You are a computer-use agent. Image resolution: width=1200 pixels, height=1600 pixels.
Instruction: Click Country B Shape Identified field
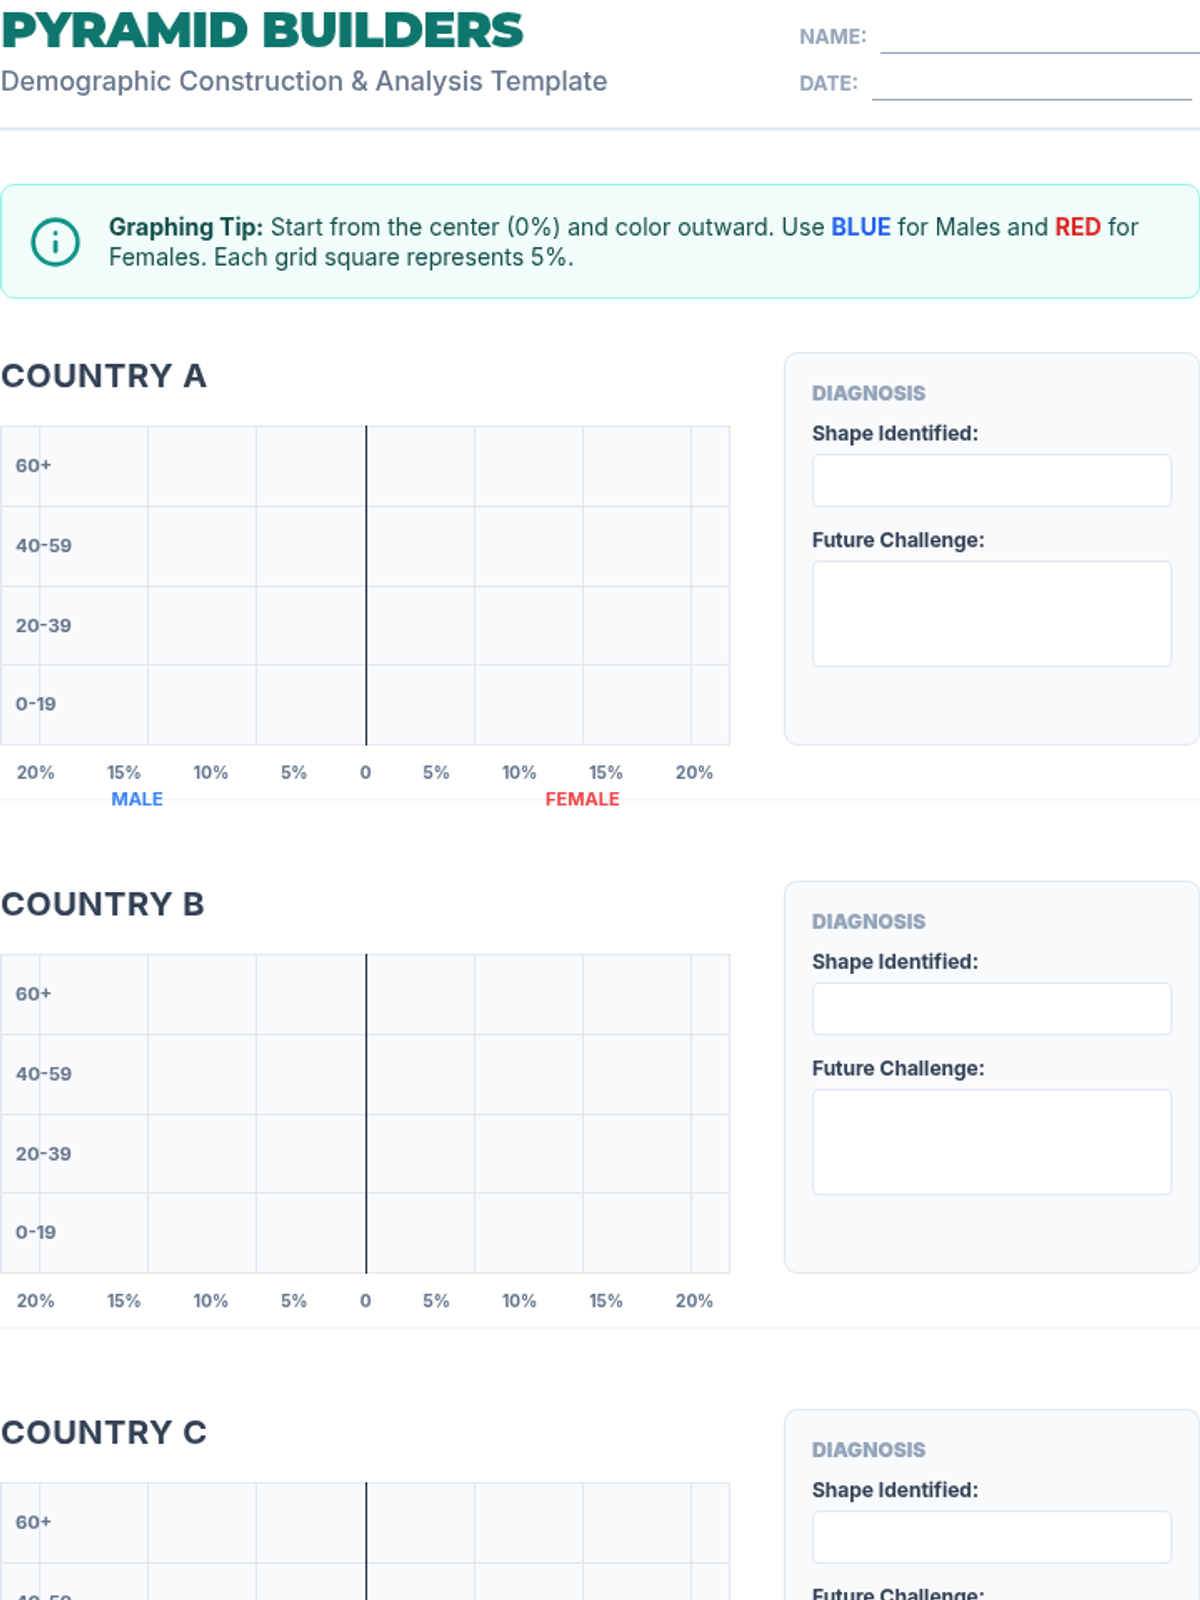(x=991, y=1009)
